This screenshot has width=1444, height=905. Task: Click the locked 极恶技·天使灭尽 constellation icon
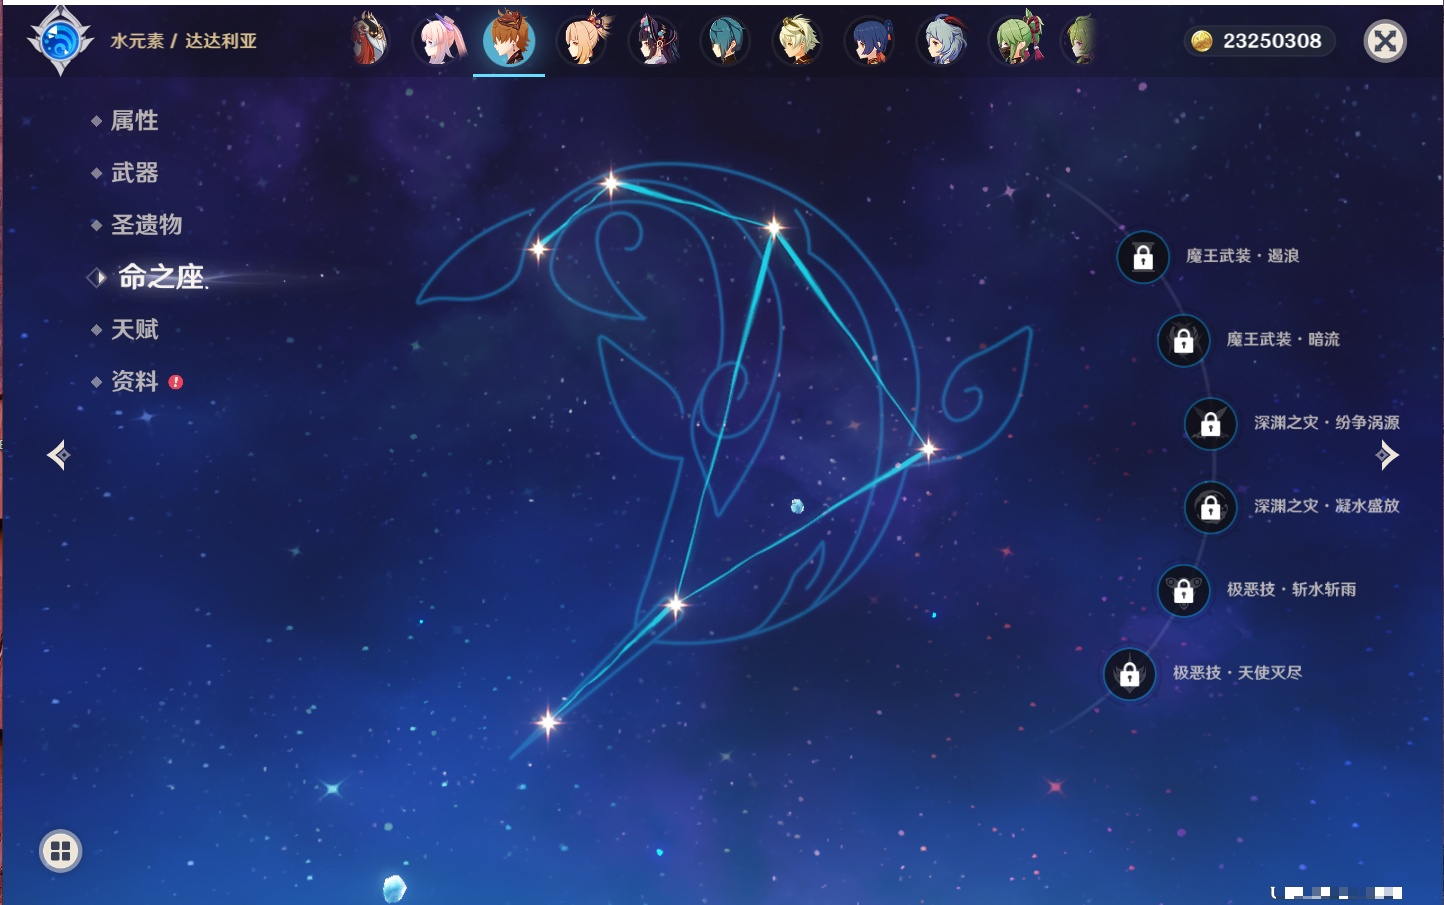tap(1130, 674)
